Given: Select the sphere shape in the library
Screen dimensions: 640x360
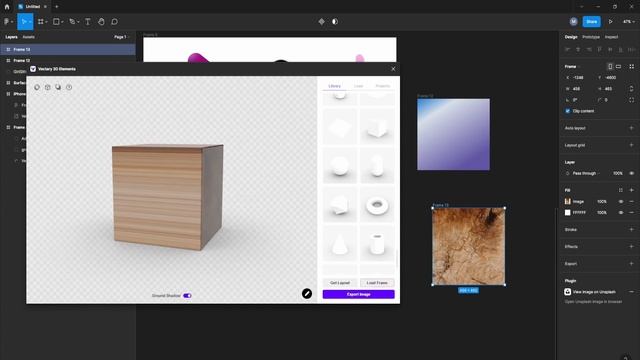Looking at the screenshot, I should coord(340,166).
